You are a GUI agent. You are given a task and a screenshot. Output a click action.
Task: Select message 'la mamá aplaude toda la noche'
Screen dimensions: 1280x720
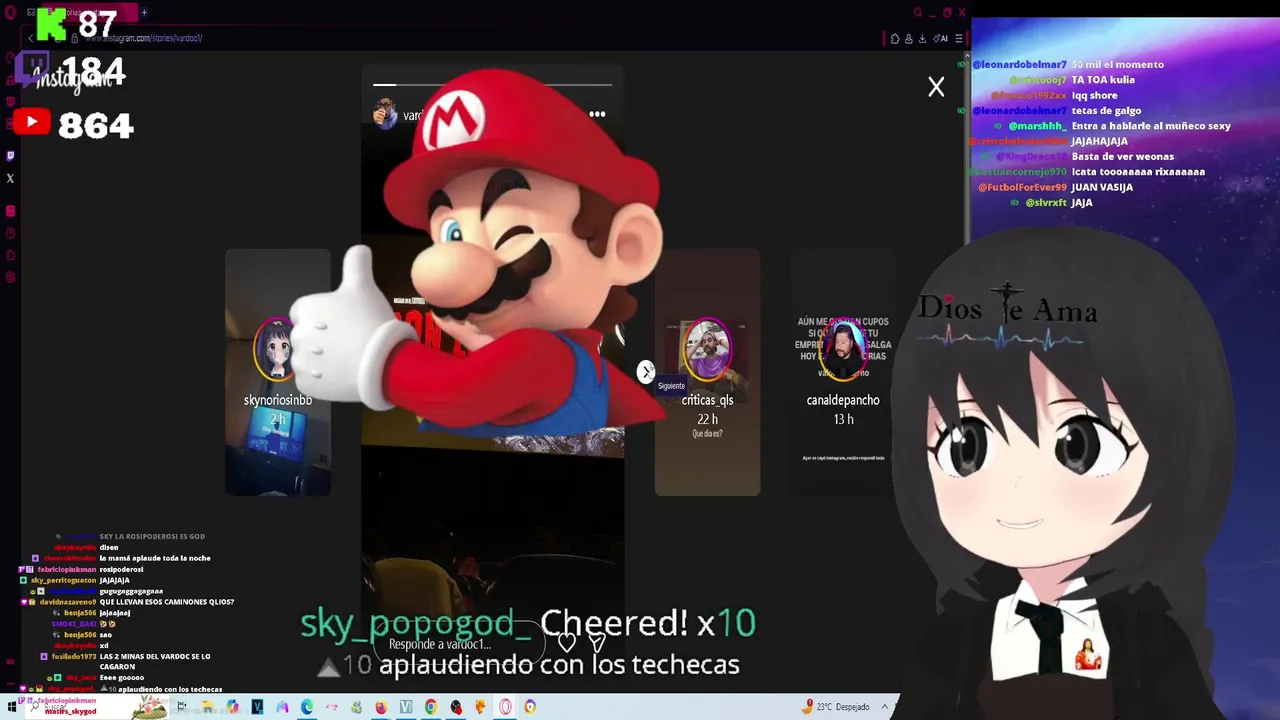pos(155,558)
